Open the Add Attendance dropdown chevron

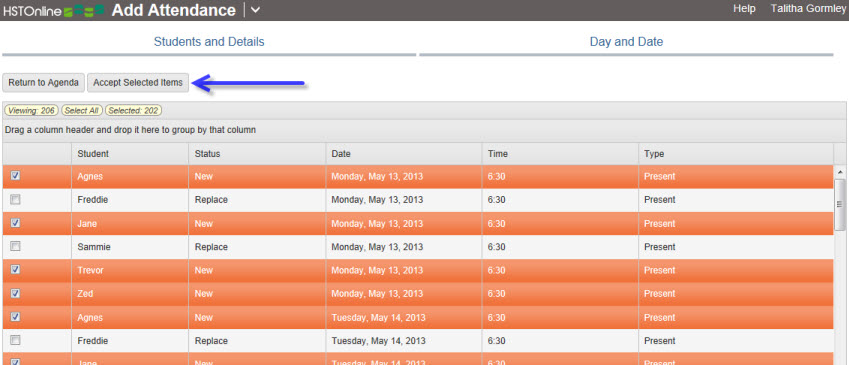(x=256, y=10)
